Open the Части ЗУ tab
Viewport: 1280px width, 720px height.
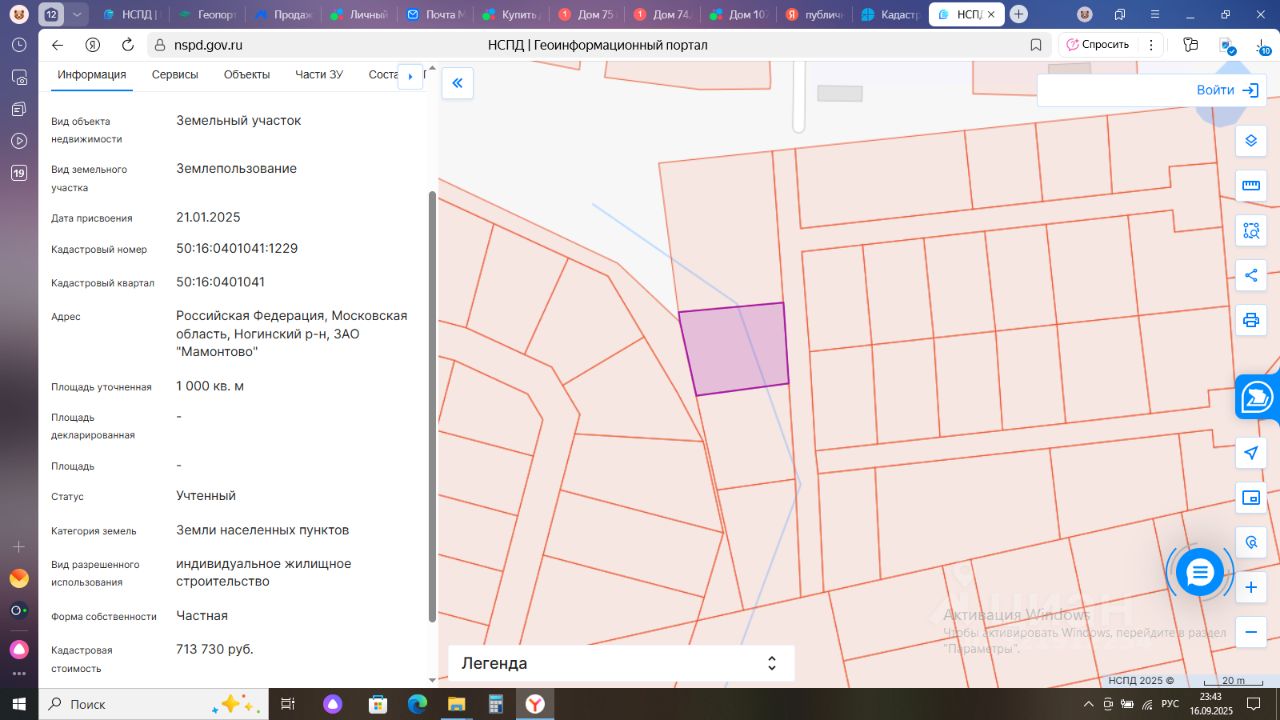pos(319,75)
